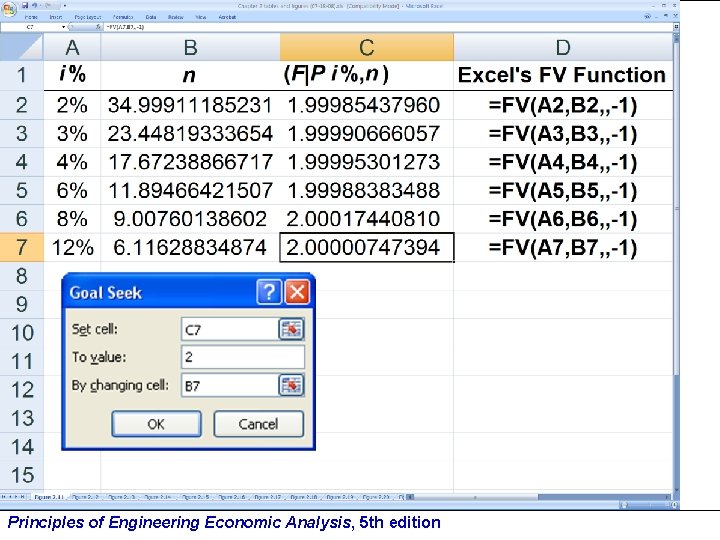The image size is (720, 540).
Task: Select highlighted column C header
Action: tap(366, 47)
